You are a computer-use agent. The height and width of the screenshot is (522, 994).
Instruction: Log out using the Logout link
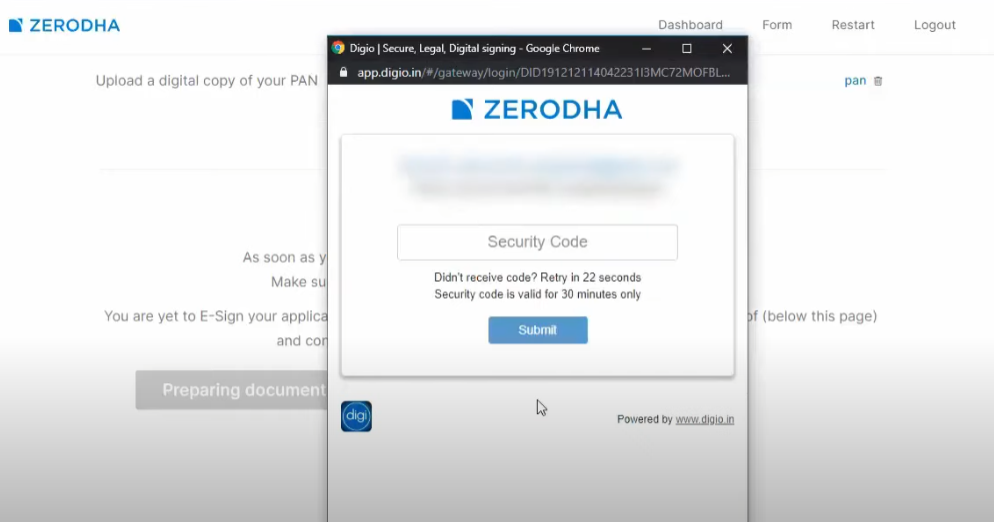pyautogui.click(x=935, y=25)
